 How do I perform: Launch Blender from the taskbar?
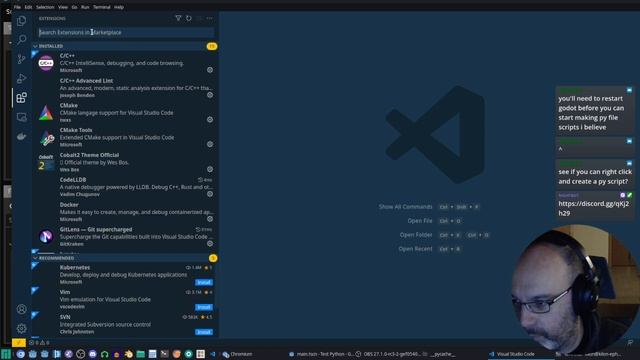click(x=129, y=354)
